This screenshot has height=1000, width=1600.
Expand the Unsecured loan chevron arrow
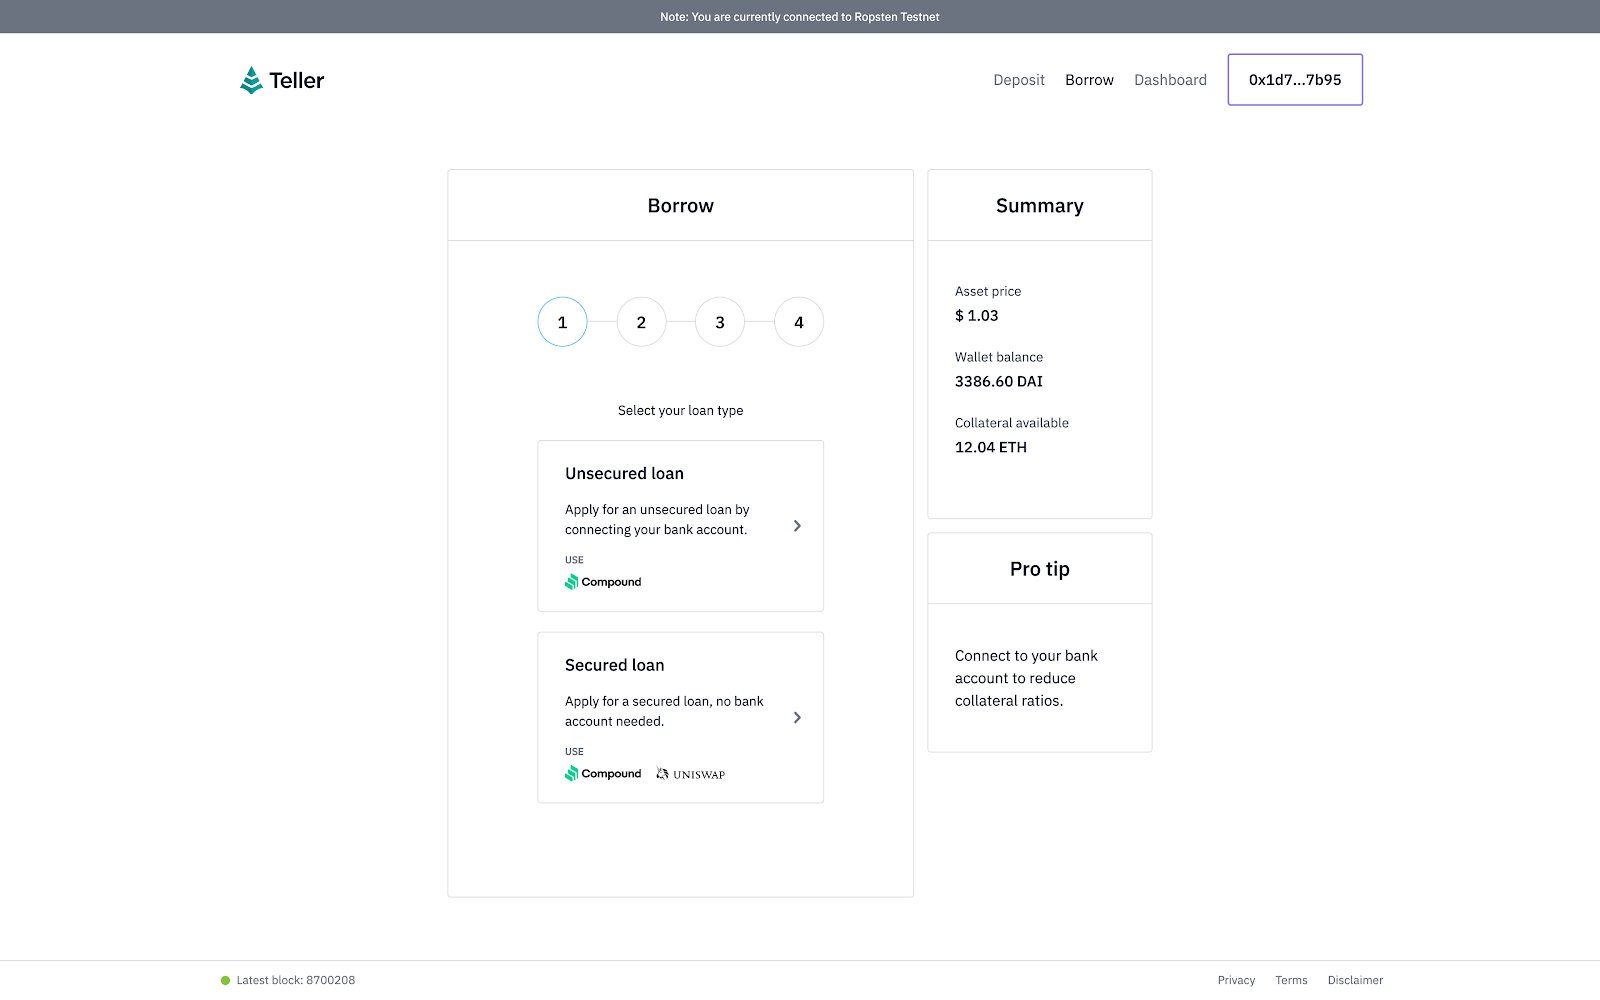point(797,526)
